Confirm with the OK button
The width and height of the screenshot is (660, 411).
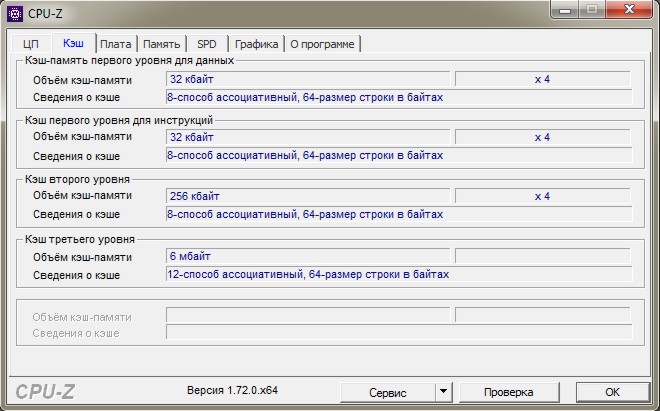(x=612, y=392)
